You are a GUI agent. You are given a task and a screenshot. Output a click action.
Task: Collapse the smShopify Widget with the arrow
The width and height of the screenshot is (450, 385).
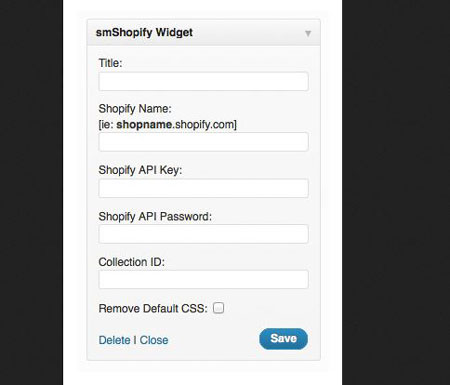click(x=308, y=33)
